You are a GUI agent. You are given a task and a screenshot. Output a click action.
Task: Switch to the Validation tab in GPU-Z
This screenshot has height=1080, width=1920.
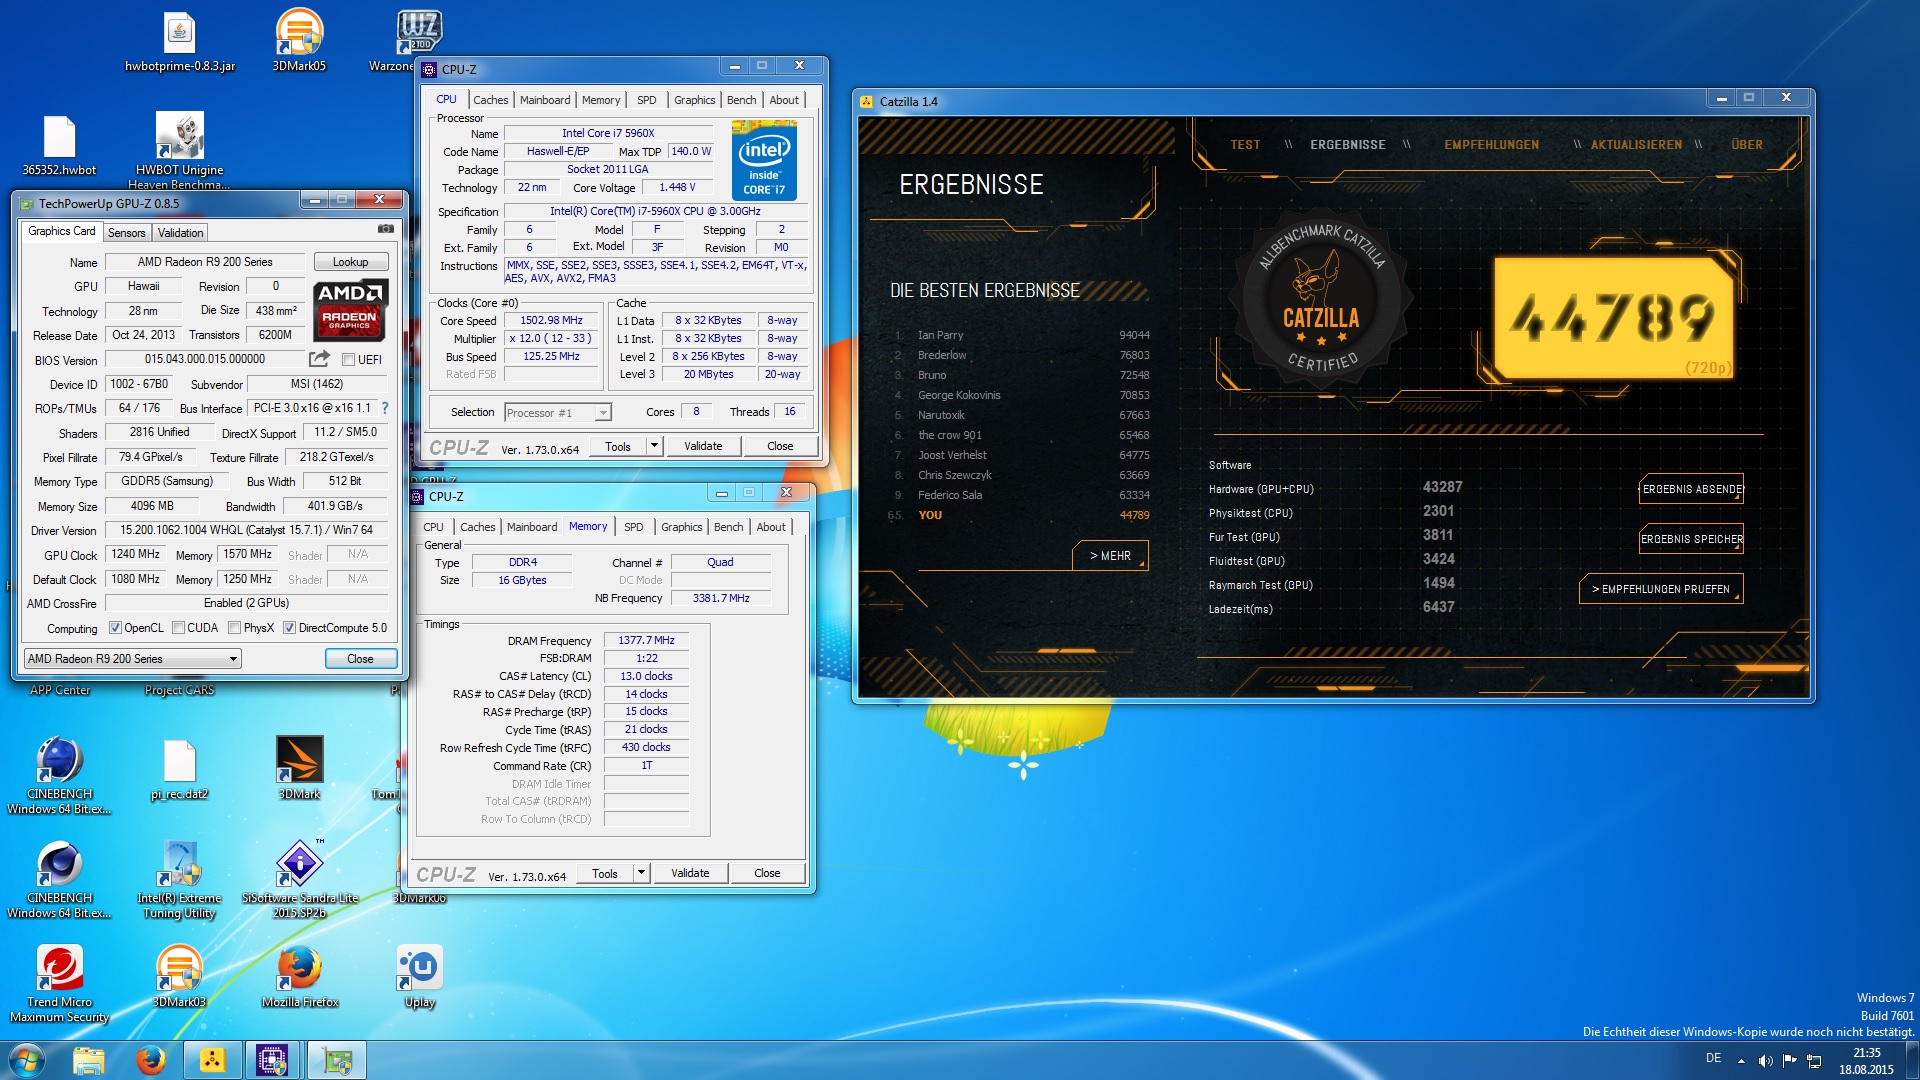[180, 233]
